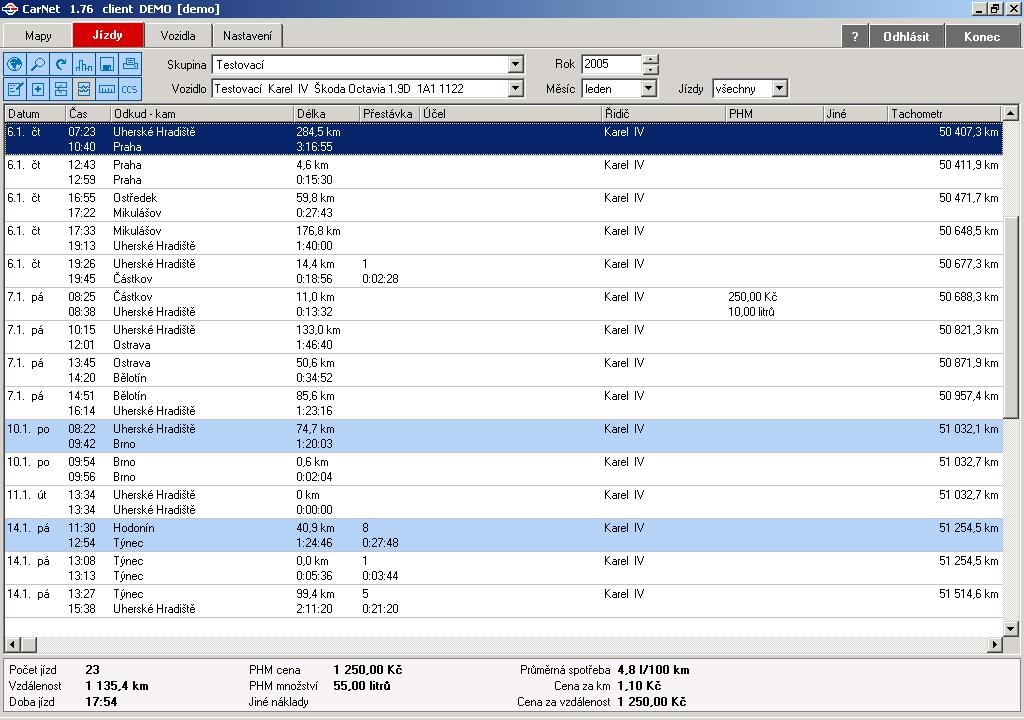Click the Rok 2005 input field
This screenshot has height=720, width=1024.
(x=611, y=64)
